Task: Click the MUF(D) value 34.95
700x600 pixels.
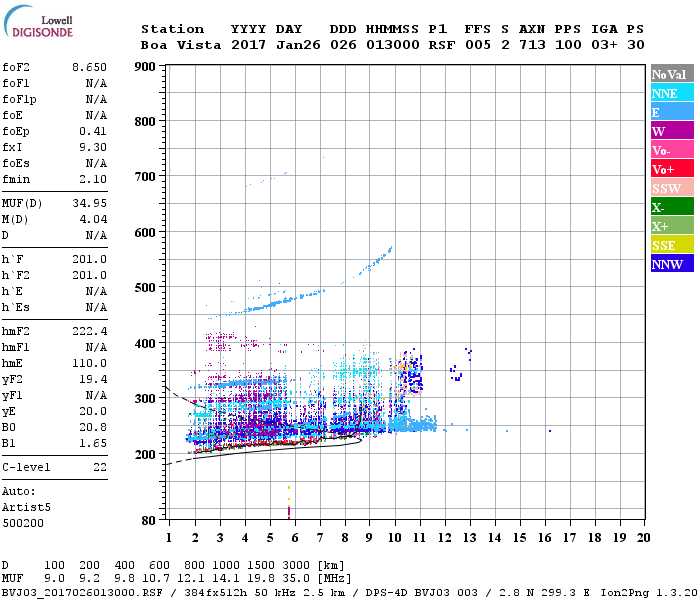Action: (x=89, y=202)
